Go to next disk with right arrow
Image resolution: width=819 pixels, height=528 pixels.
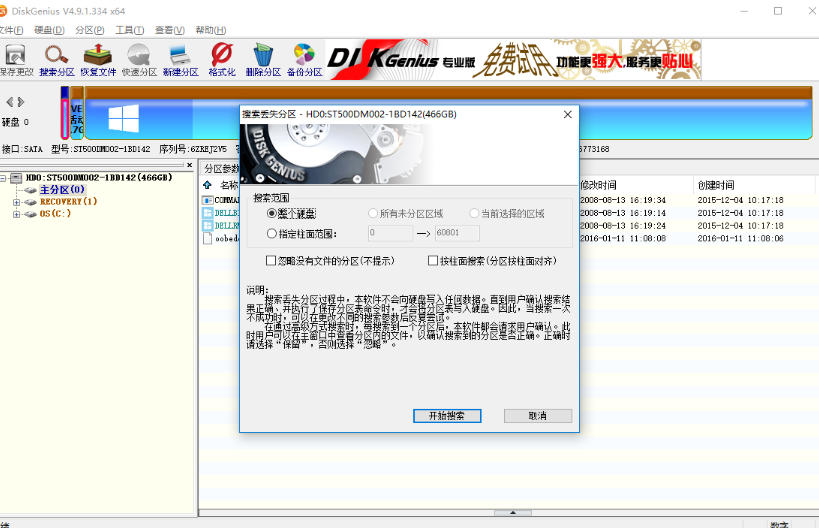(21, 102)
